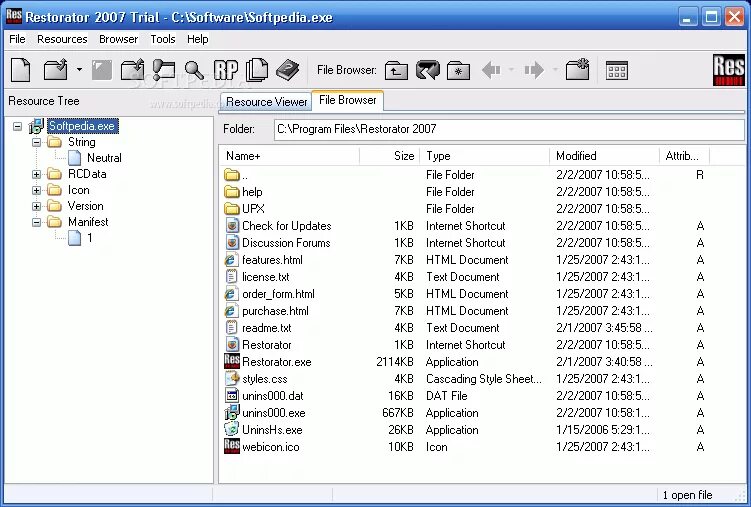Click the Back arrow in File Browser toolbar
Screen dimensions: 751x507
tap(491, 70)
